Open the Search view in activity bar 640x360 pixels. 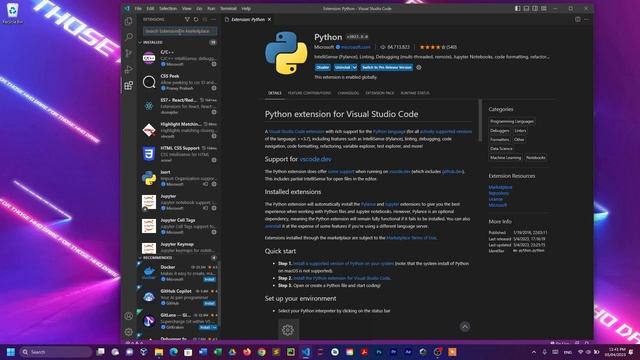(x=129, y=37)
